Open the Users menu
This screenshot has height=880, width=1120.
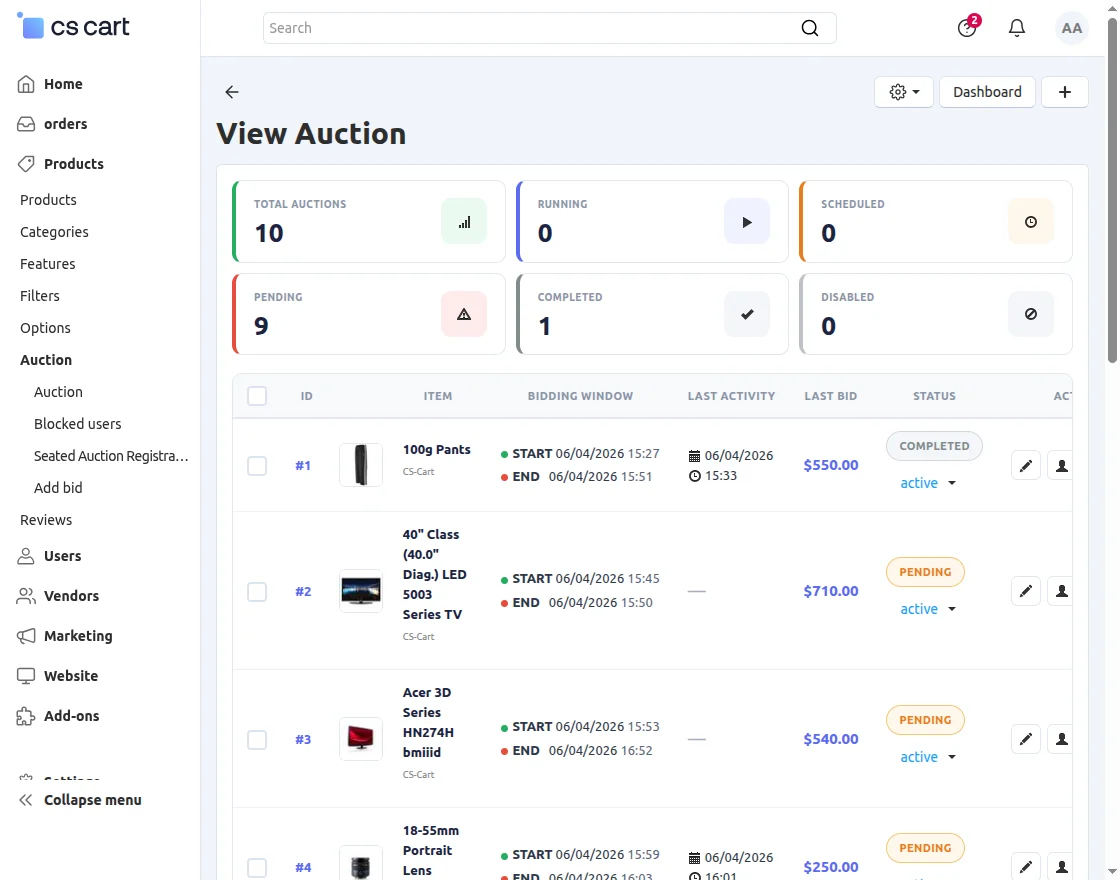pos(62,556)
